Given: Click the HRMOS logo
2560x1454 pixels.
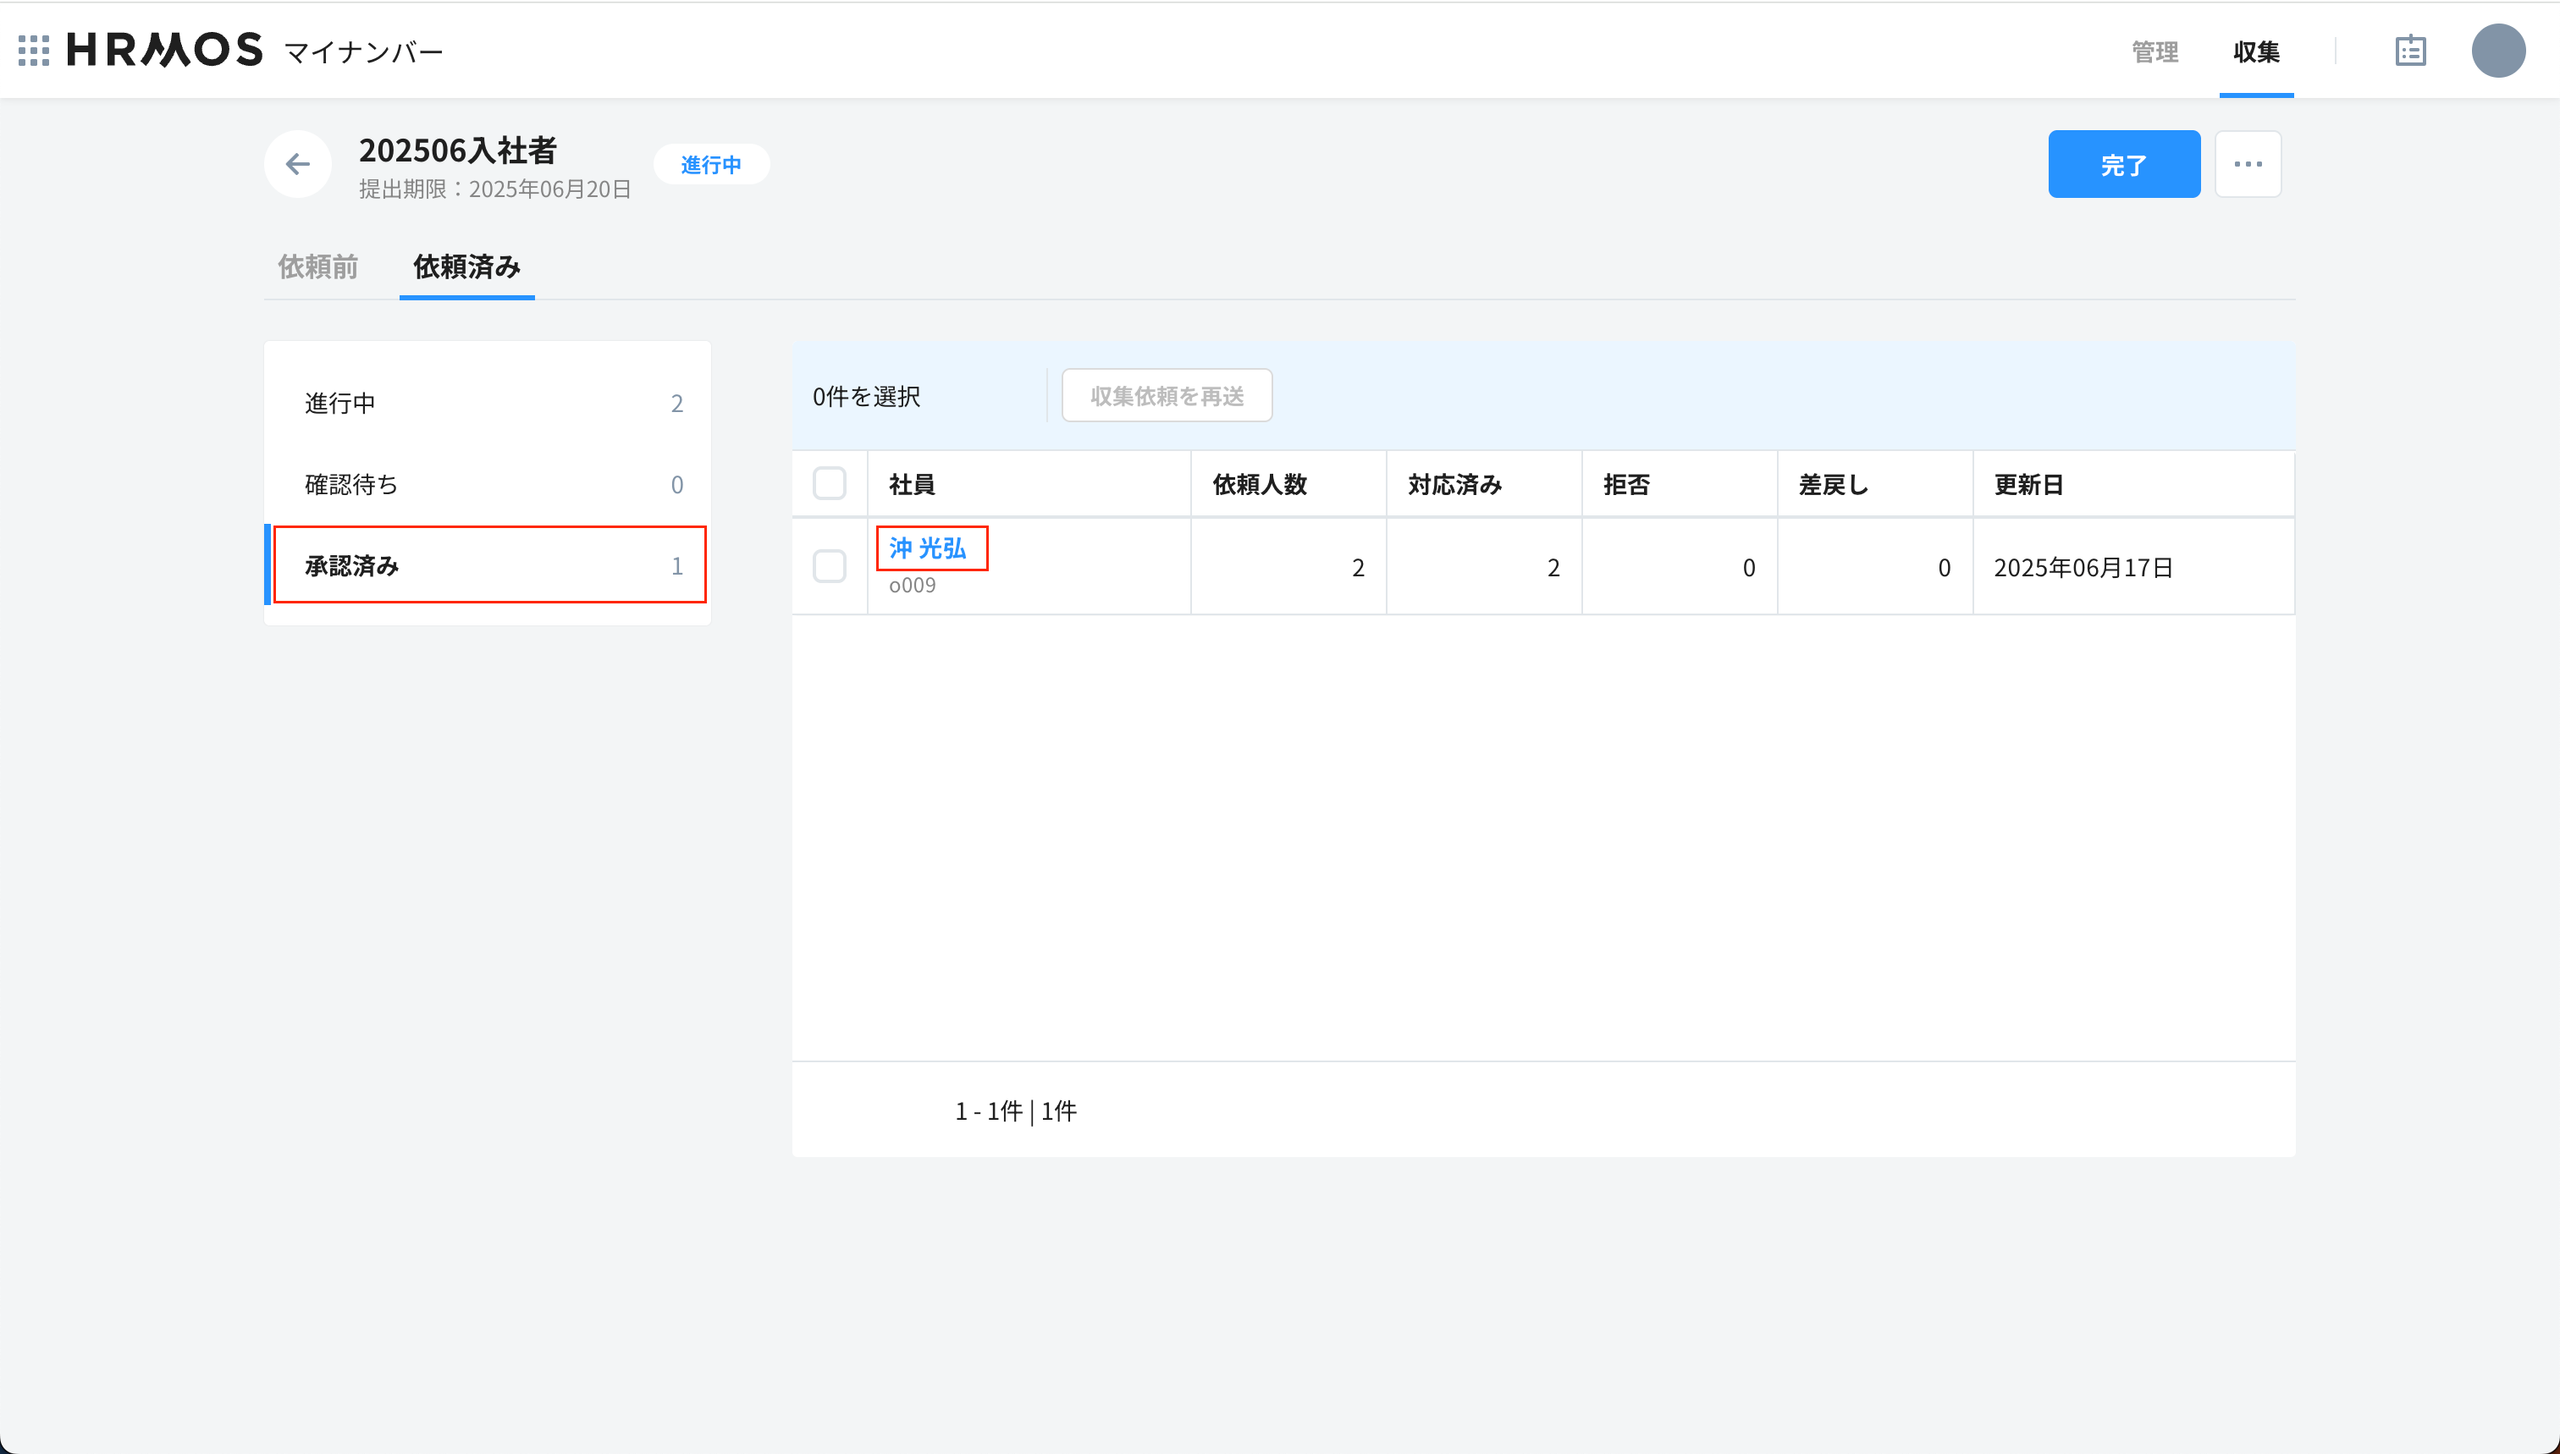Looking at the screenshot, I should tap(165, 50).
